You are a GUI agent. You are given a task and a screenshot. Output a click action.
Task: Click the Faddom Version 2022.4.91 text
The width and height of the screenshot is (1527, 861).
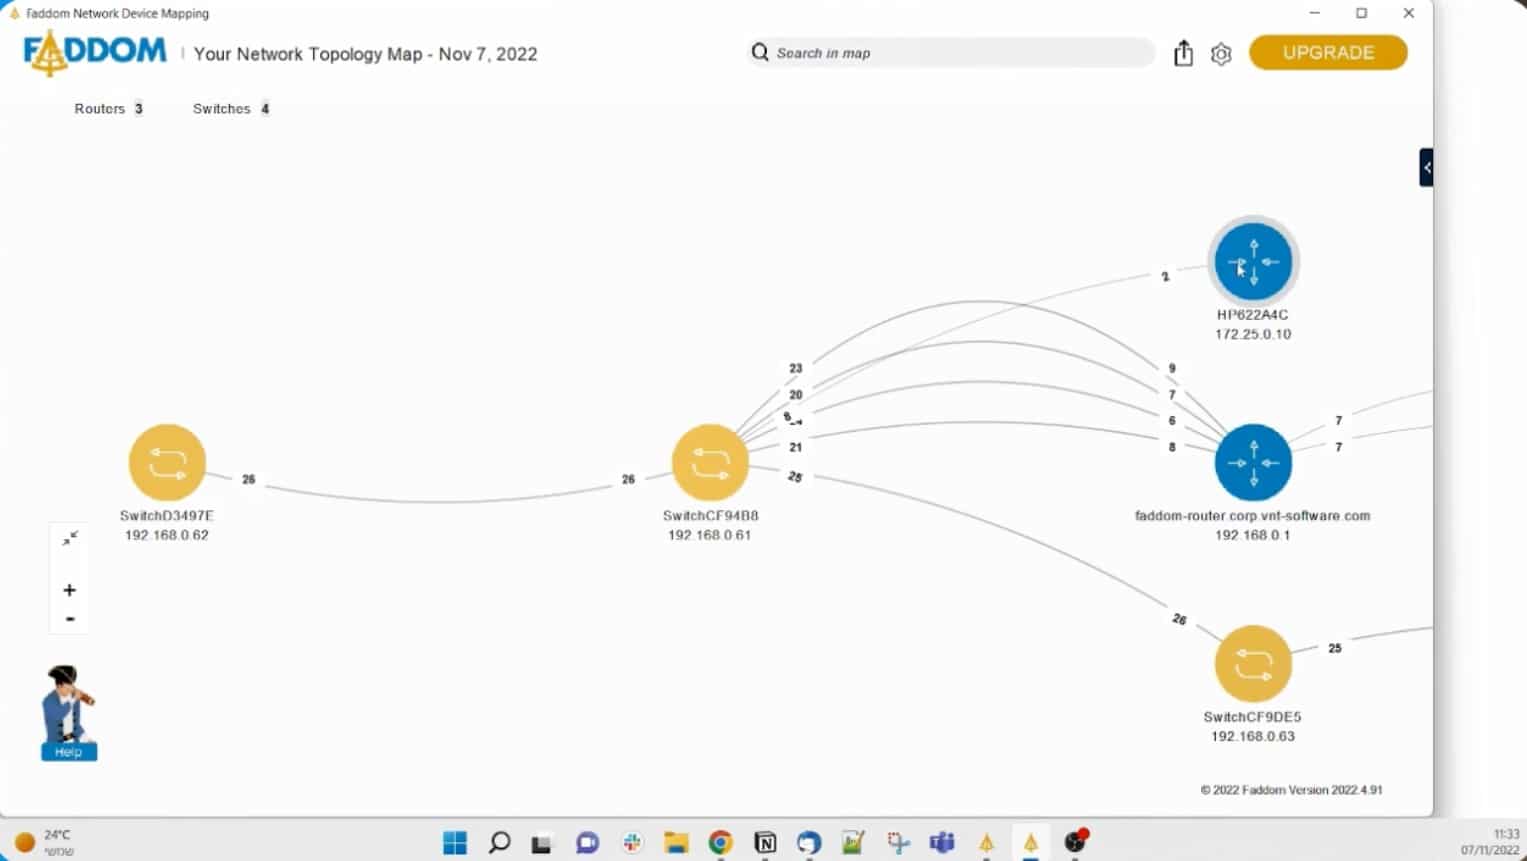[1292, 790]
